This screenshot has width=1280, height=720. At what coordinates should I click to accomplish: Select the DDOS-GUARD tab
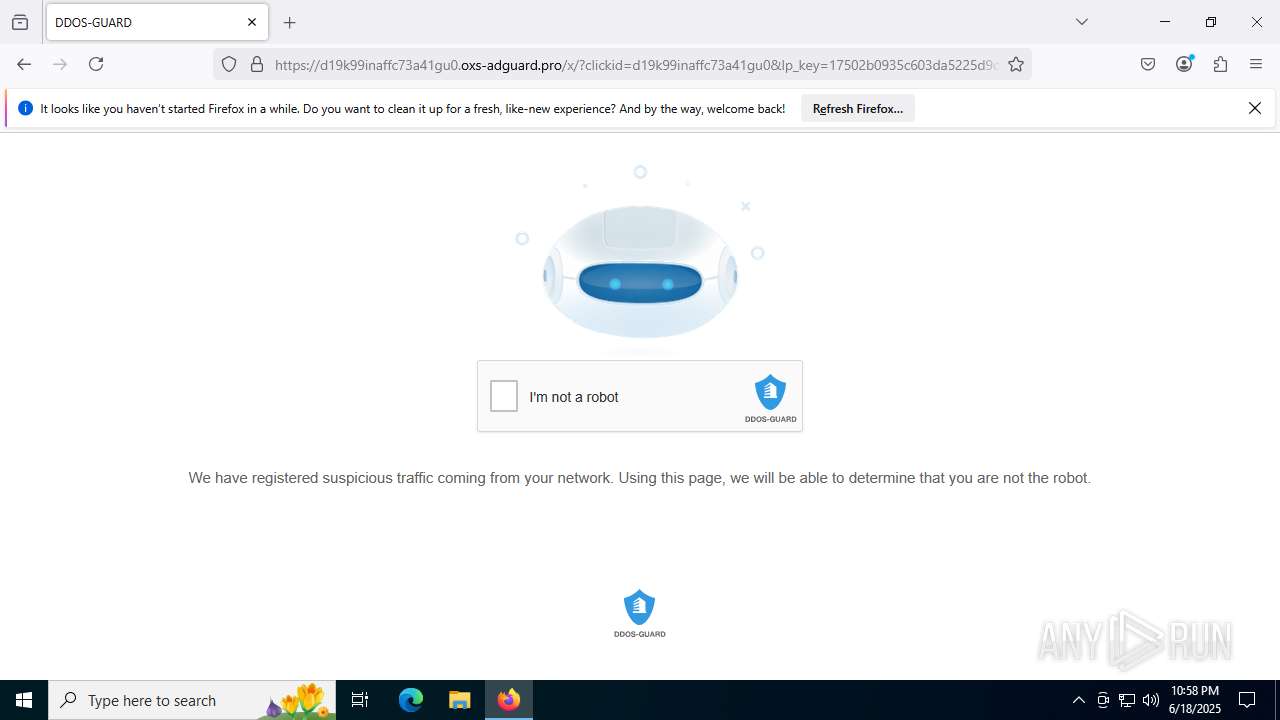click(x=157, y=22)
